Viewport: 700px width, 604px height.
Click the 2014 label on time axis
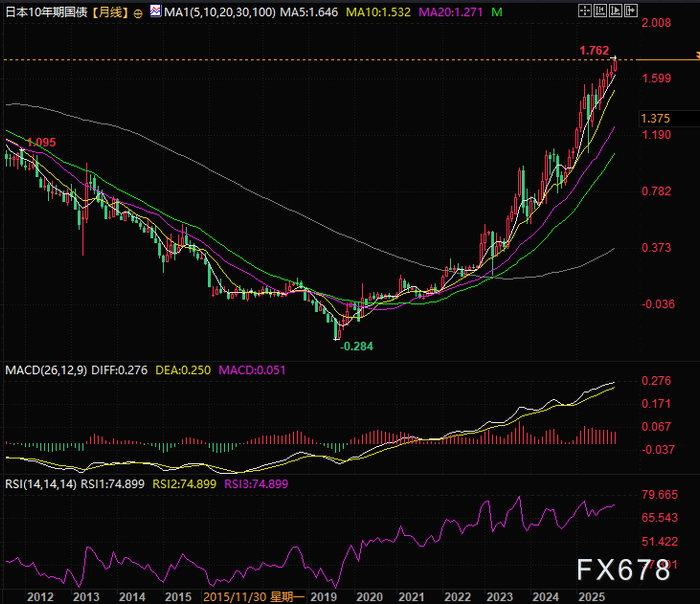tap(132, 597)
